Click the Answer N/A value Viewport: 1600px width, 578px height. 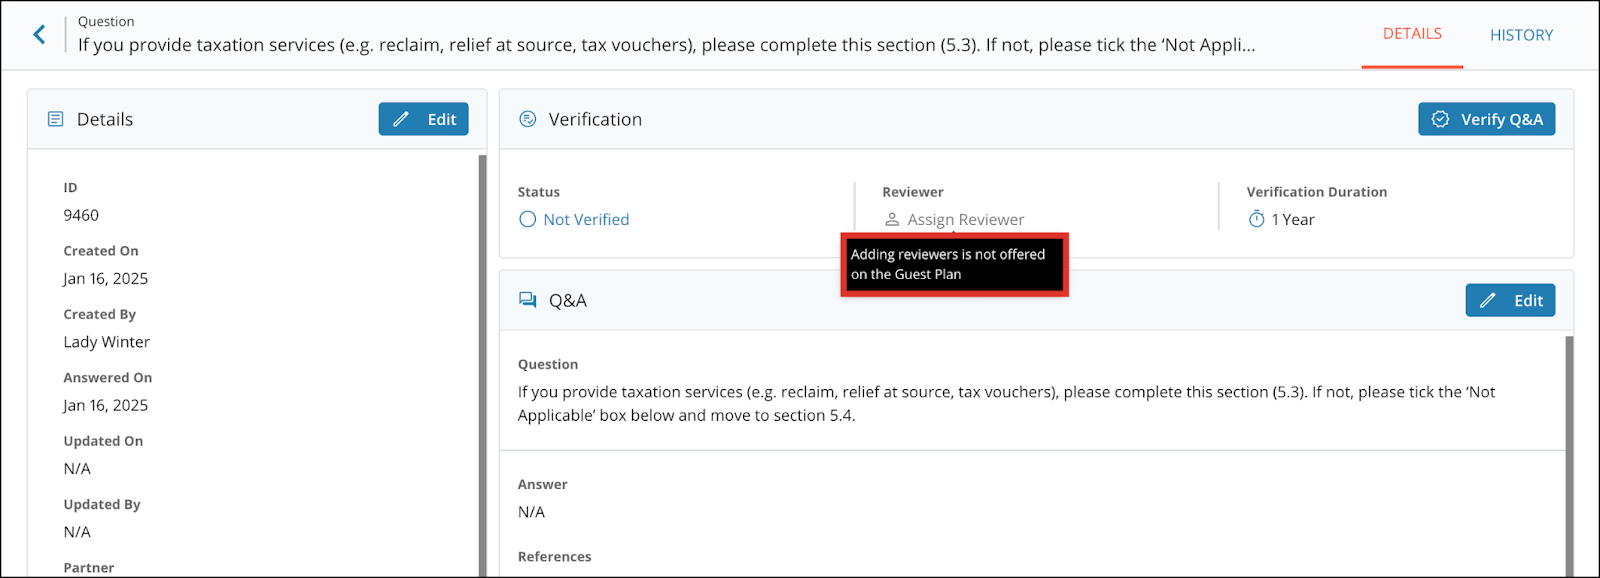point(531,512)
